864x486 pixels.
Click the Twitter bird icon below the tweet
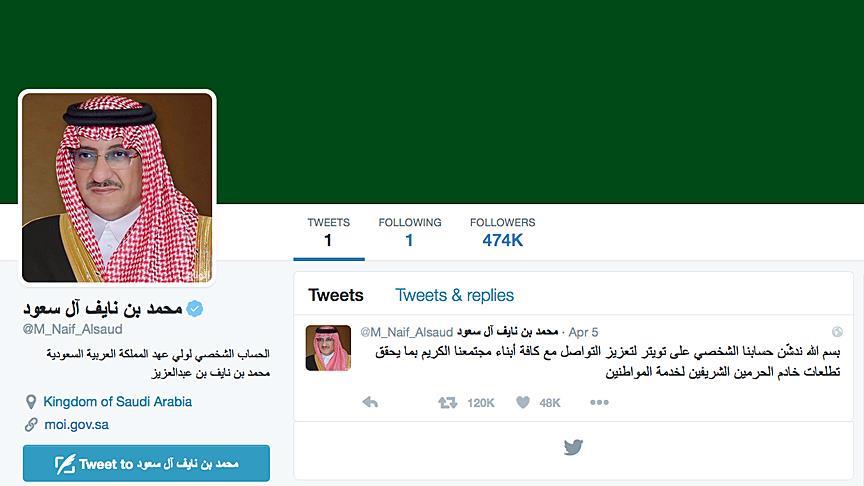click(x=573, y=447)
